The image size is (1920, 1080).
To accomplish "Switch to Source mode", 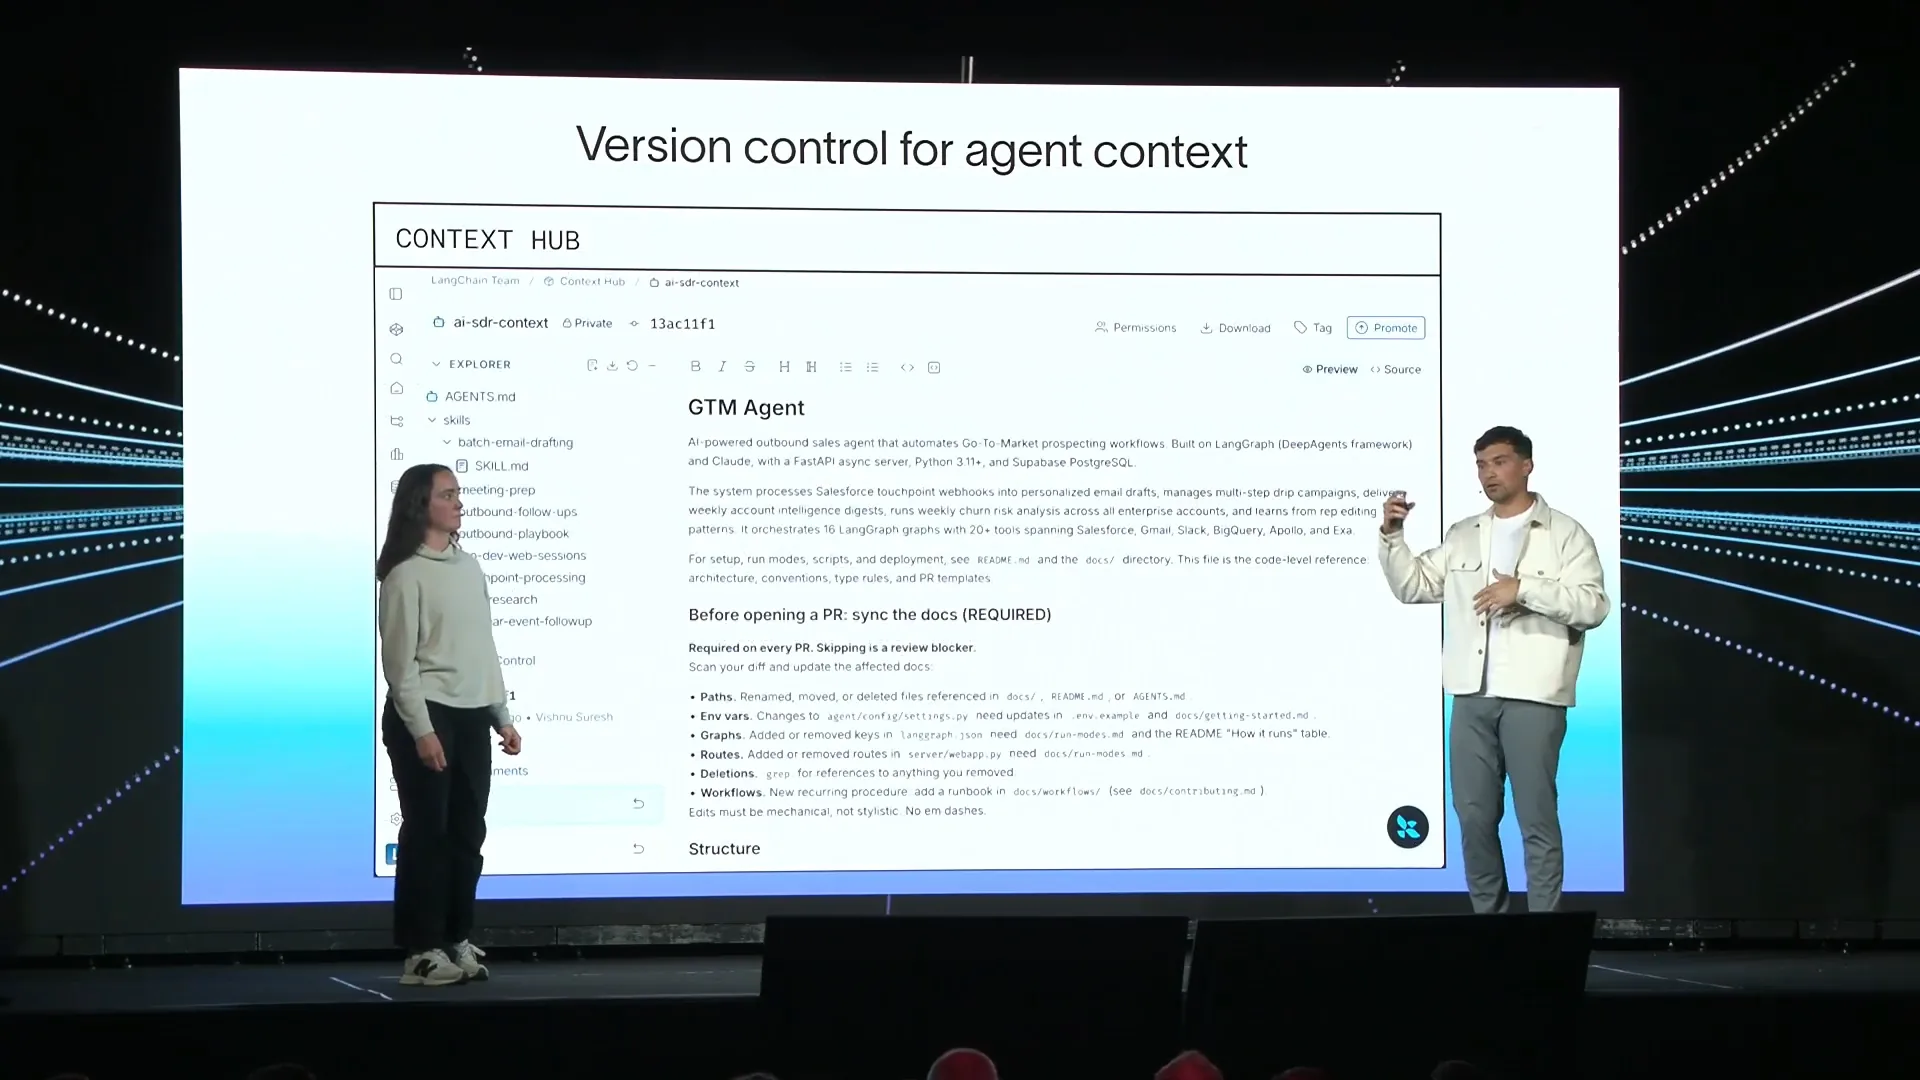I will [1395, 369].
